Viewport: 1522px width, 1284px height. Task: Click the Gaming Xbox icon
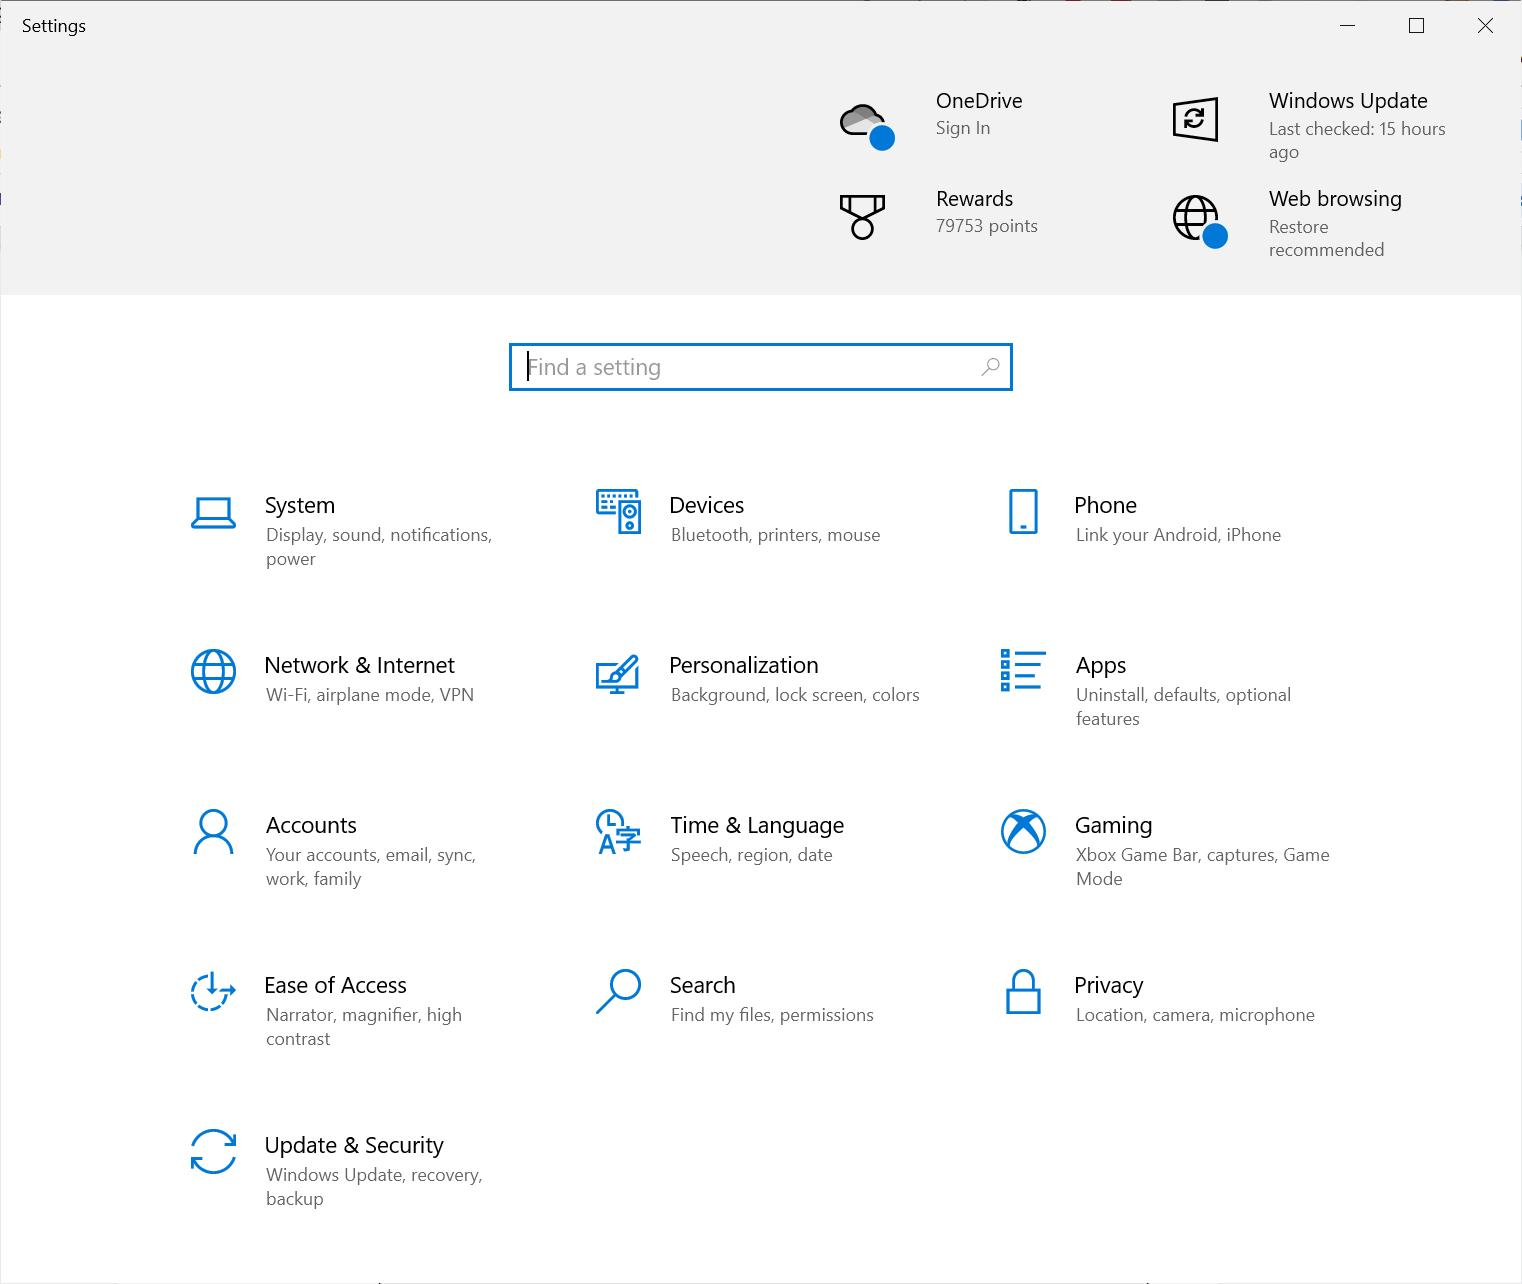coord(1023,832)
